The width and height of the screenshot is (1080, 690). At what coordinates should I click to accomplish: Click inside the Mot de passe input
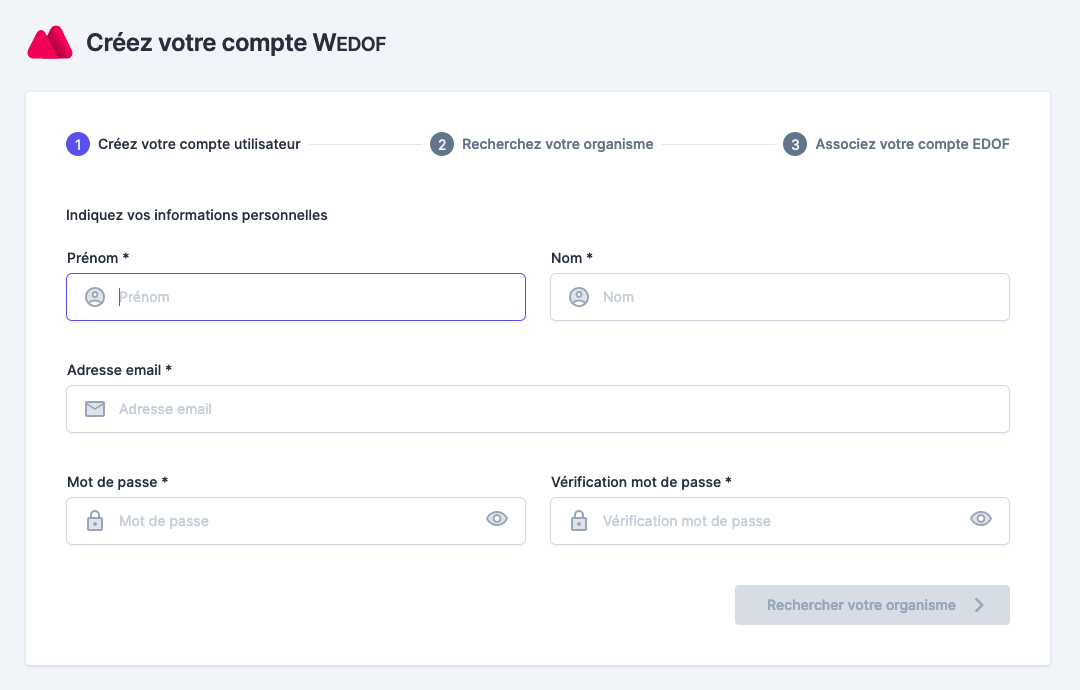point(290,521)
